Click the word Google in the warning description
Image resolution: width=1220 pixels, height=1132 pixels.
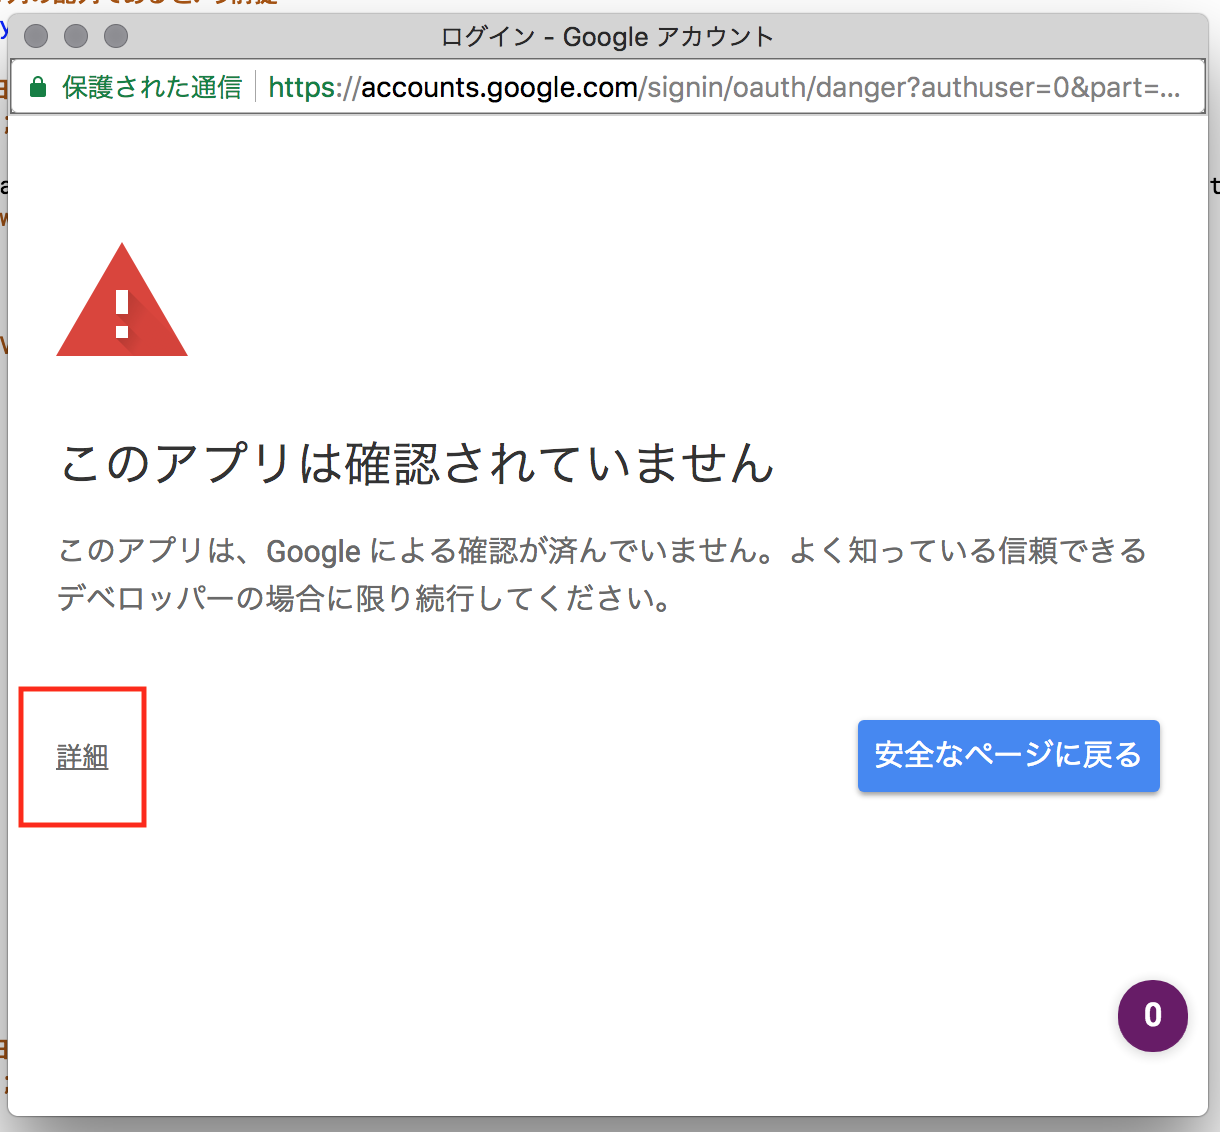pos(313,552)
